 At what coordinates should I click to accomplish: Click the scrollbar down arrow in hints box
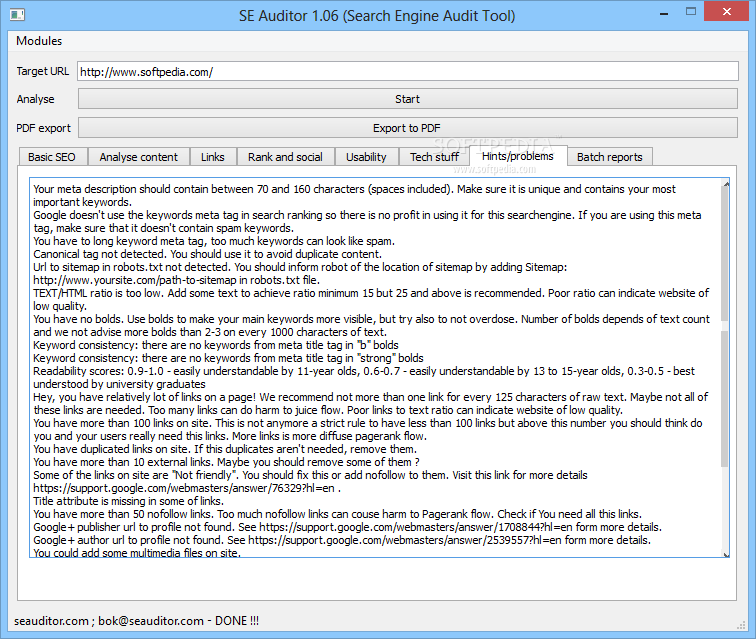point(726,554)
